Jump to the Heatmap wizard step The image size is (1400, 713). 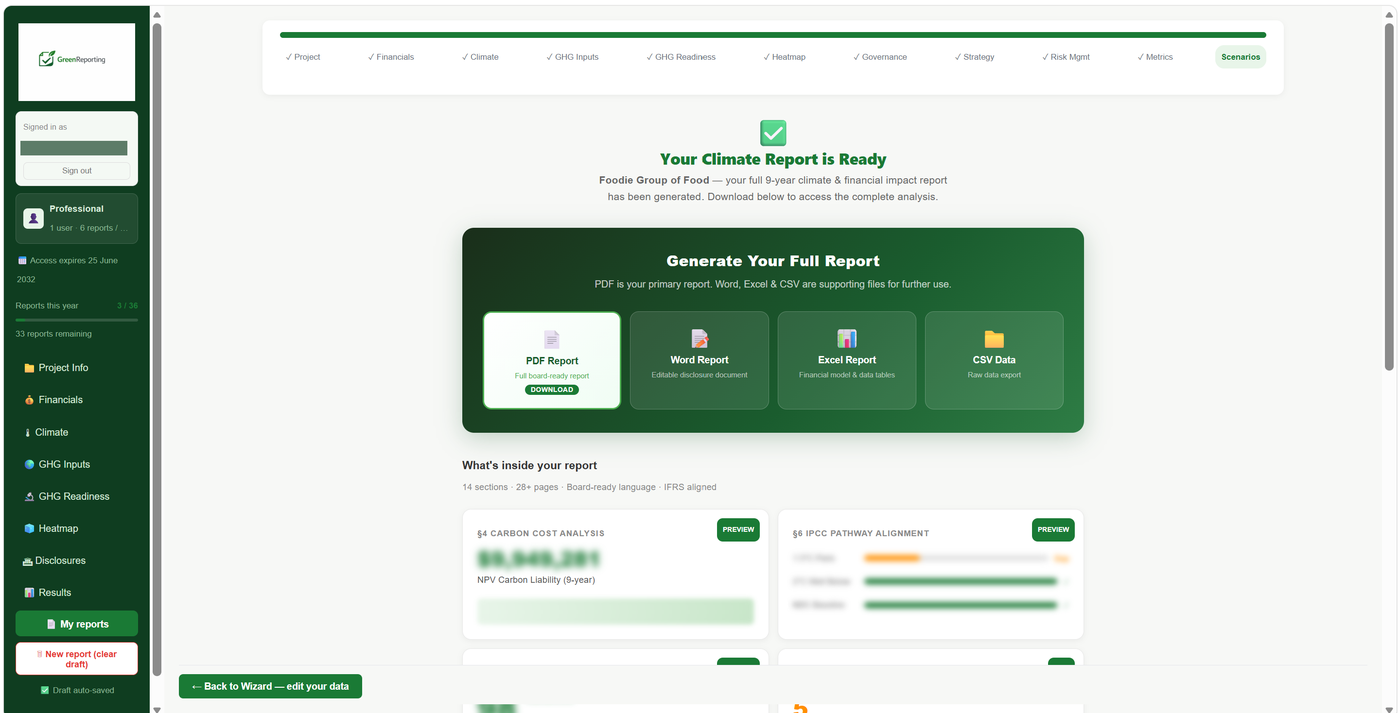[784, 57]
